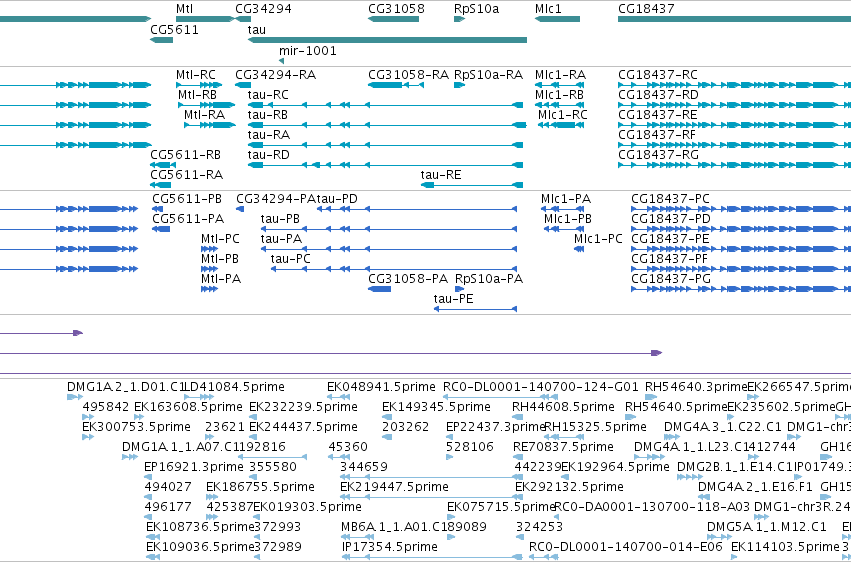Image resolution: width=851 pixels, height=562 pixels.
Task: Select the RH54640.3prime EST
Action: (x=651, y=397)
